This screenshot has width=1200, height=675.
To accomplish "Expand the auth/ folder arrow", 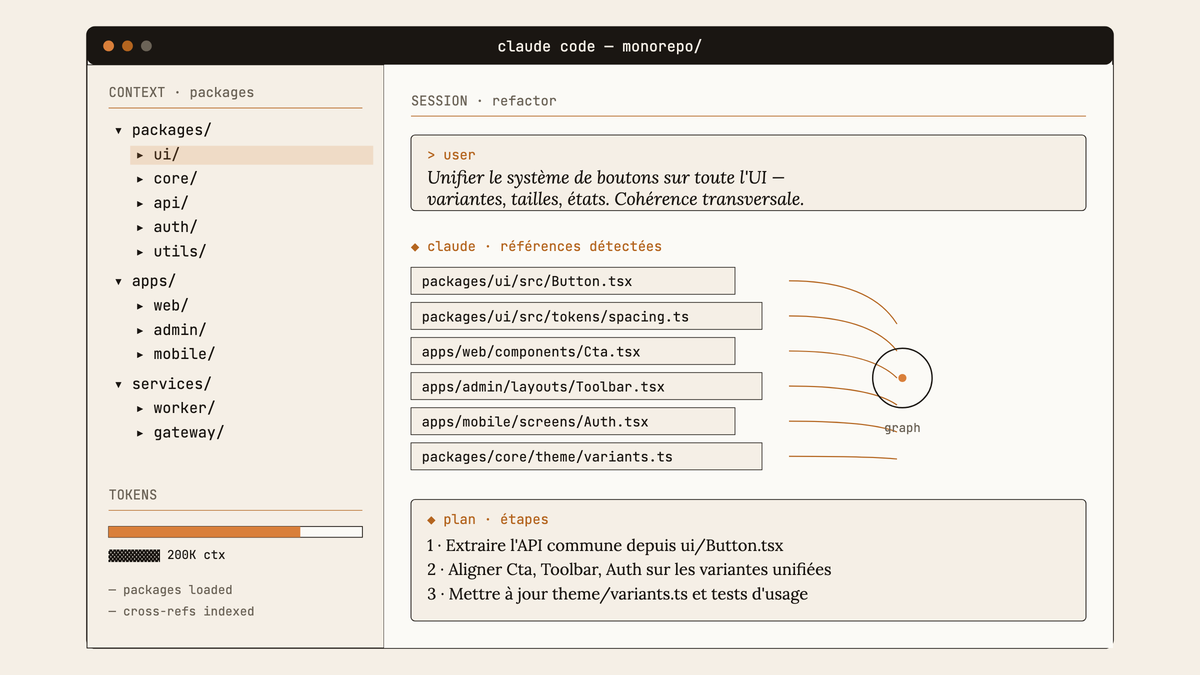I will pyautogui.click(x=140, y=227).
